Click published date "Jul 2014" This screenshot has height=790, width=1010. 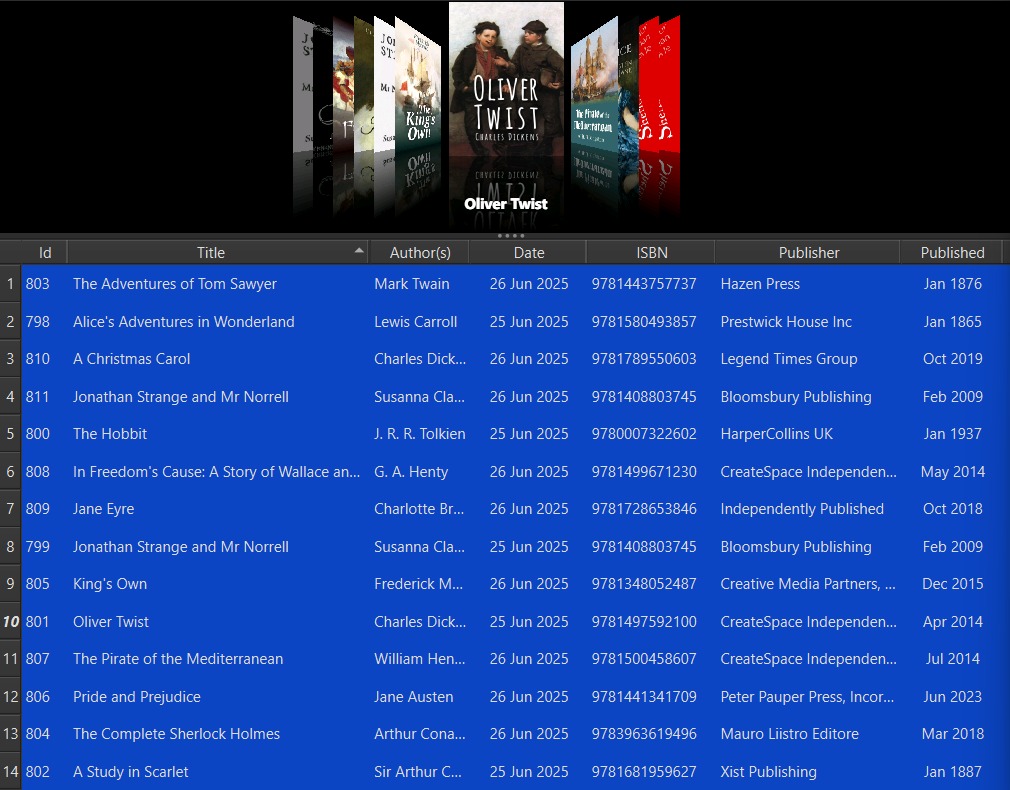pyautogui.click(x=953, y=659)
